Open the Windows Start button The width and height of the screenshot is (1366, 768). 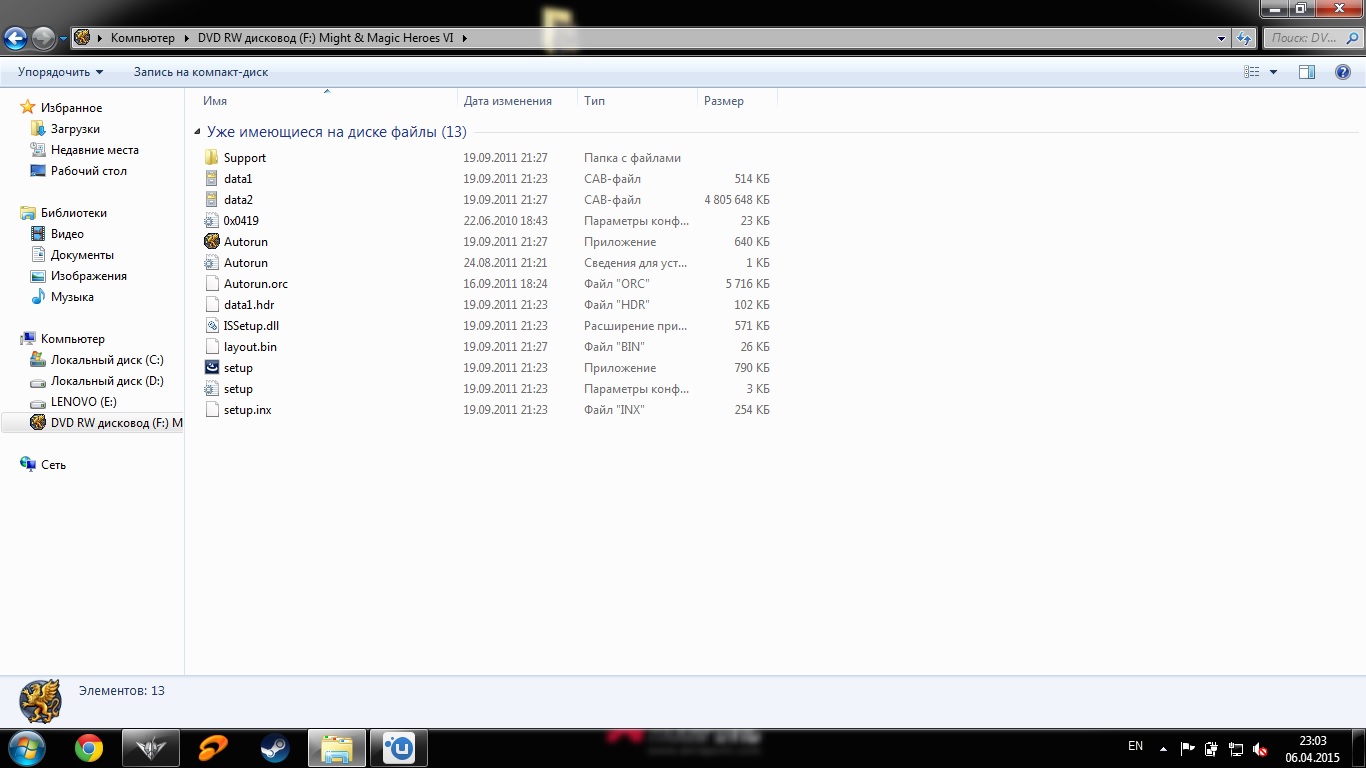click(25, 747)
